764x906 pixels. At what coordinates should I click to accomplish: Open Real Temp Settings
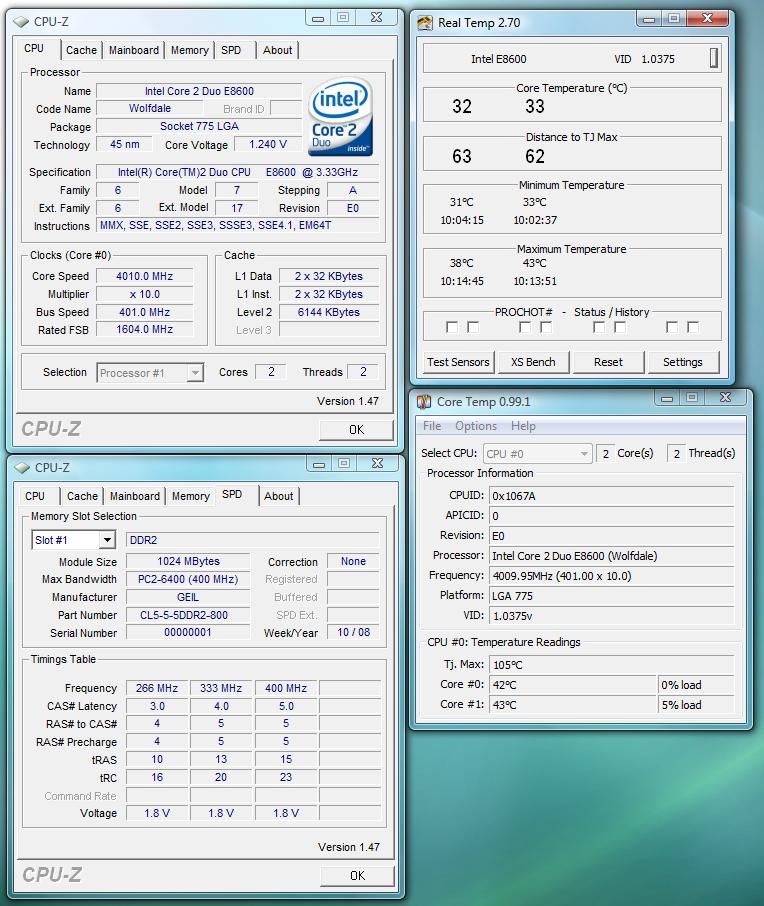[683, 362]
